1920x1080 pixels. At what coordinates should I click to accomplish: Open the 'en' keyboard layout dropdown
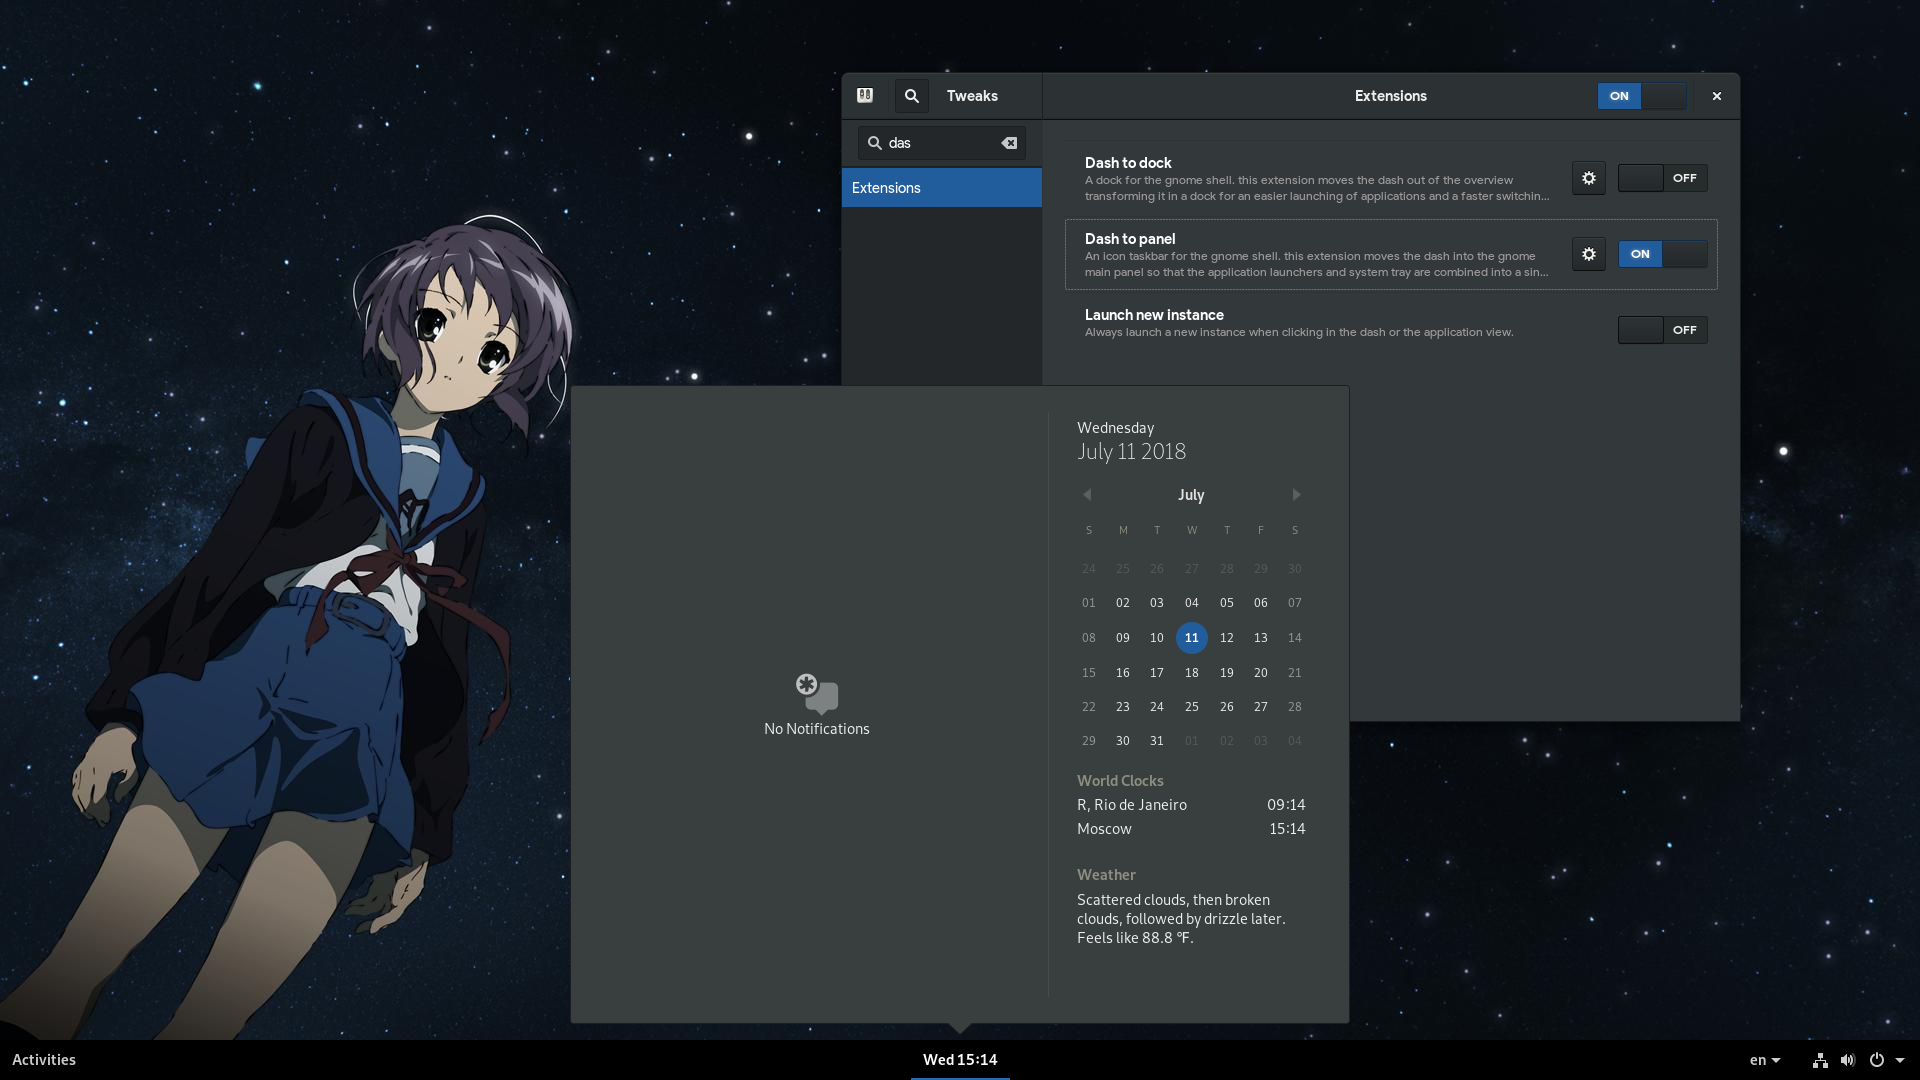coord(1765,1060)
